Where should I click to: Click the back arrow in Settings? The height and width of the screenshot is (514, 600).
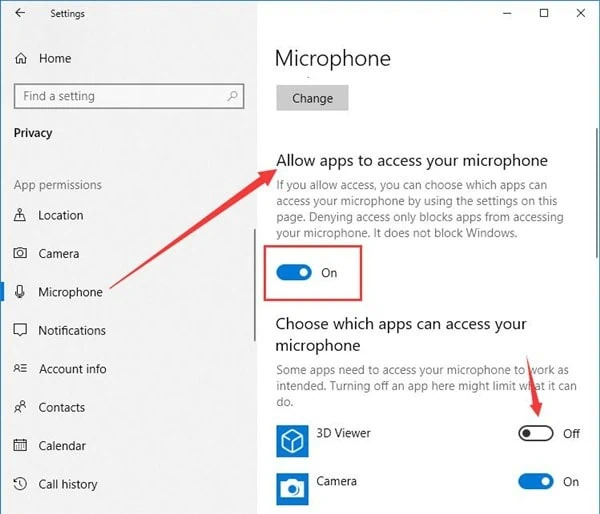[20, 14]
